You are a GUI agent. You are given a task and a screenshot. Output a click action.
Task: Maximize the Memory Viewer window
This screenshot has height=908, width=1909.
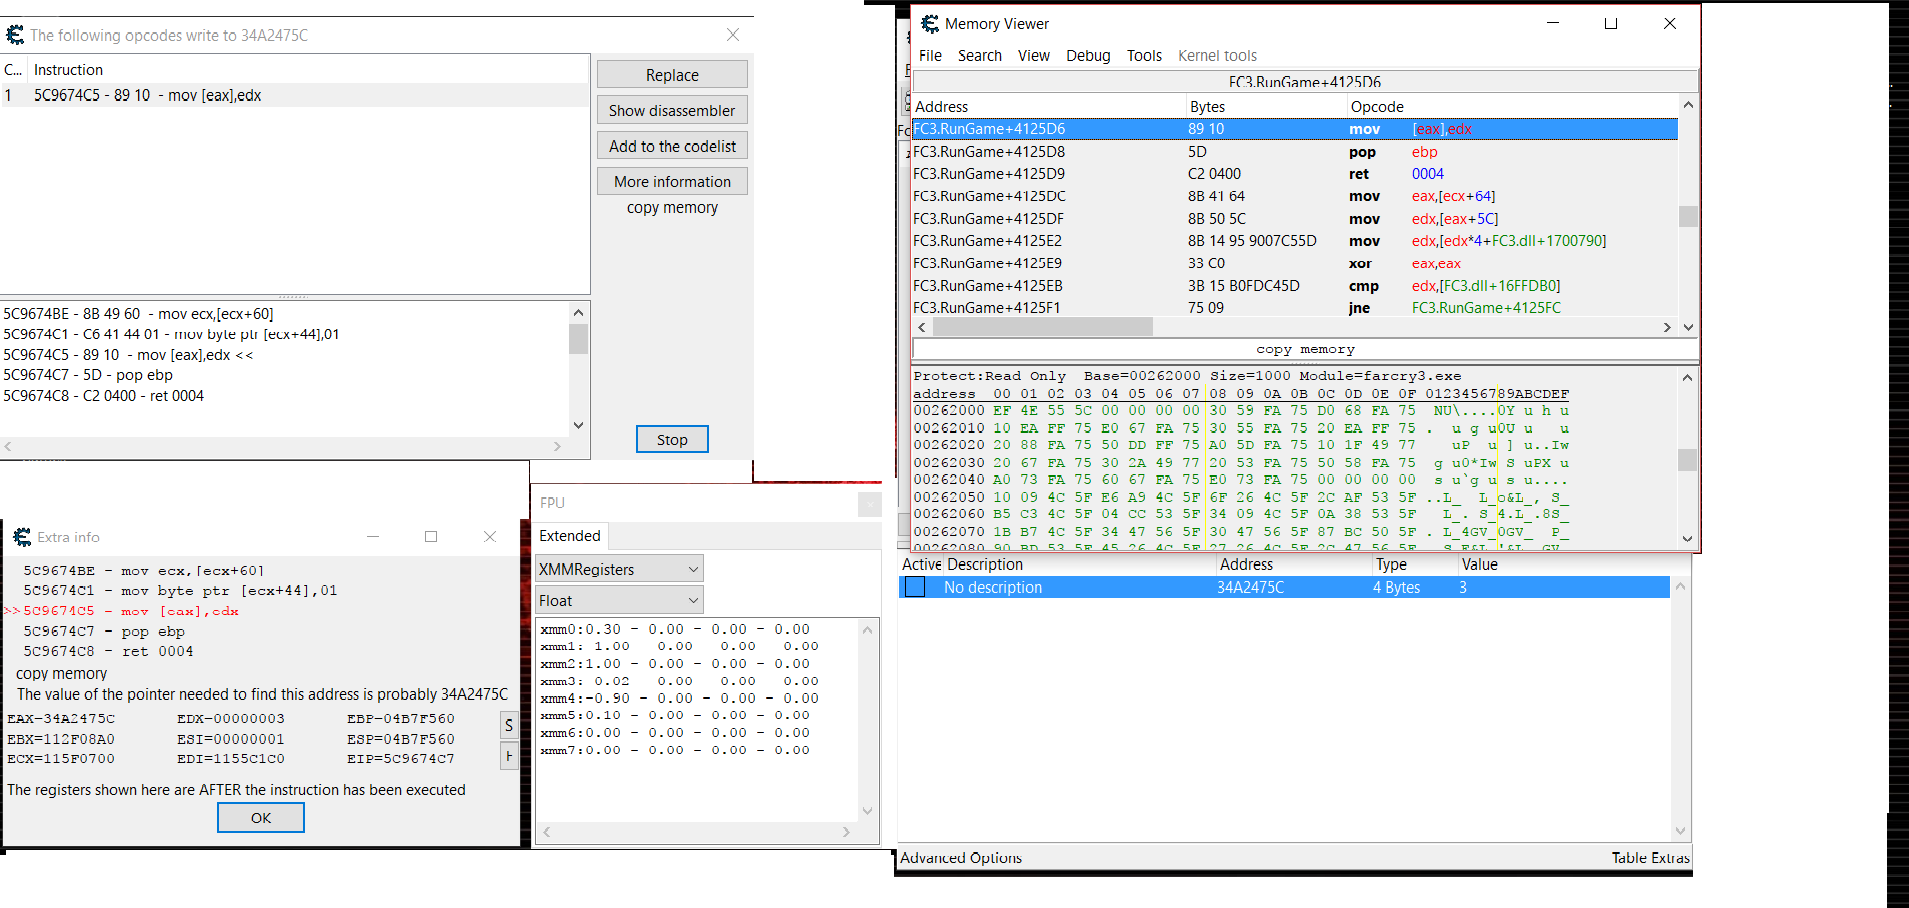[x=1611, y=24]
